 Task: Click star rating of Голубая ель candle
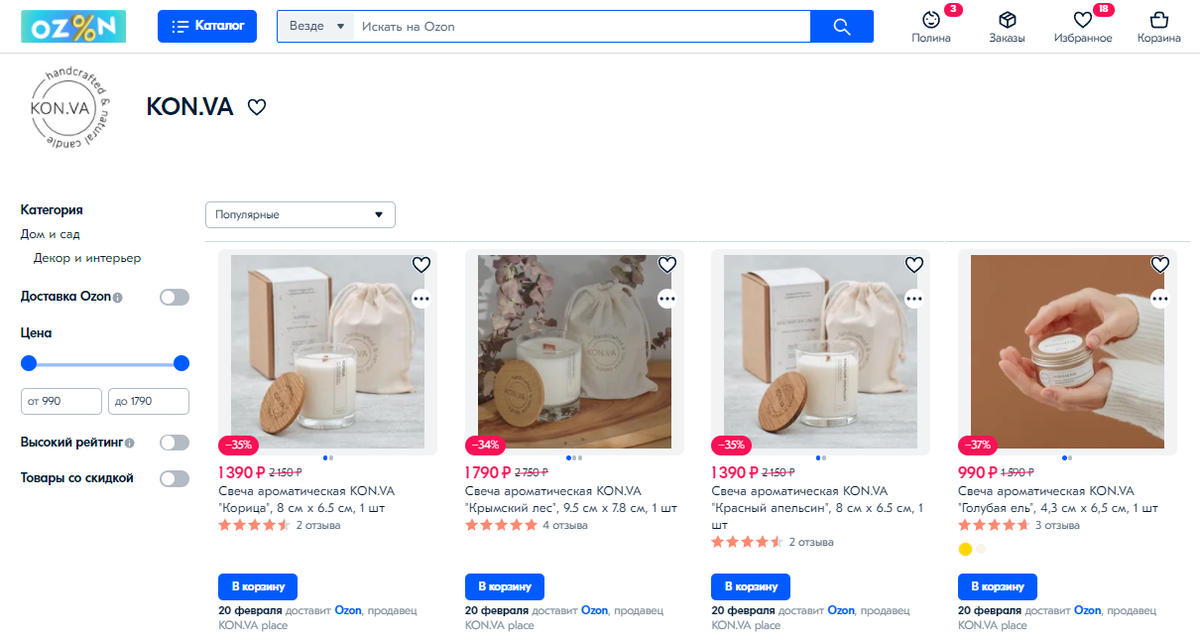coord(994,525)
